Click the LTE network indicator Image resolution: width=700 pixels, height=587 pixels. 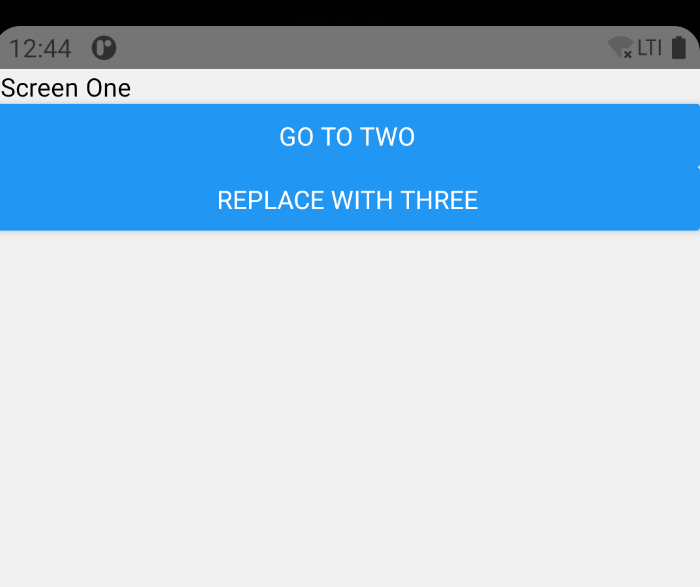(x=649, y=48)
